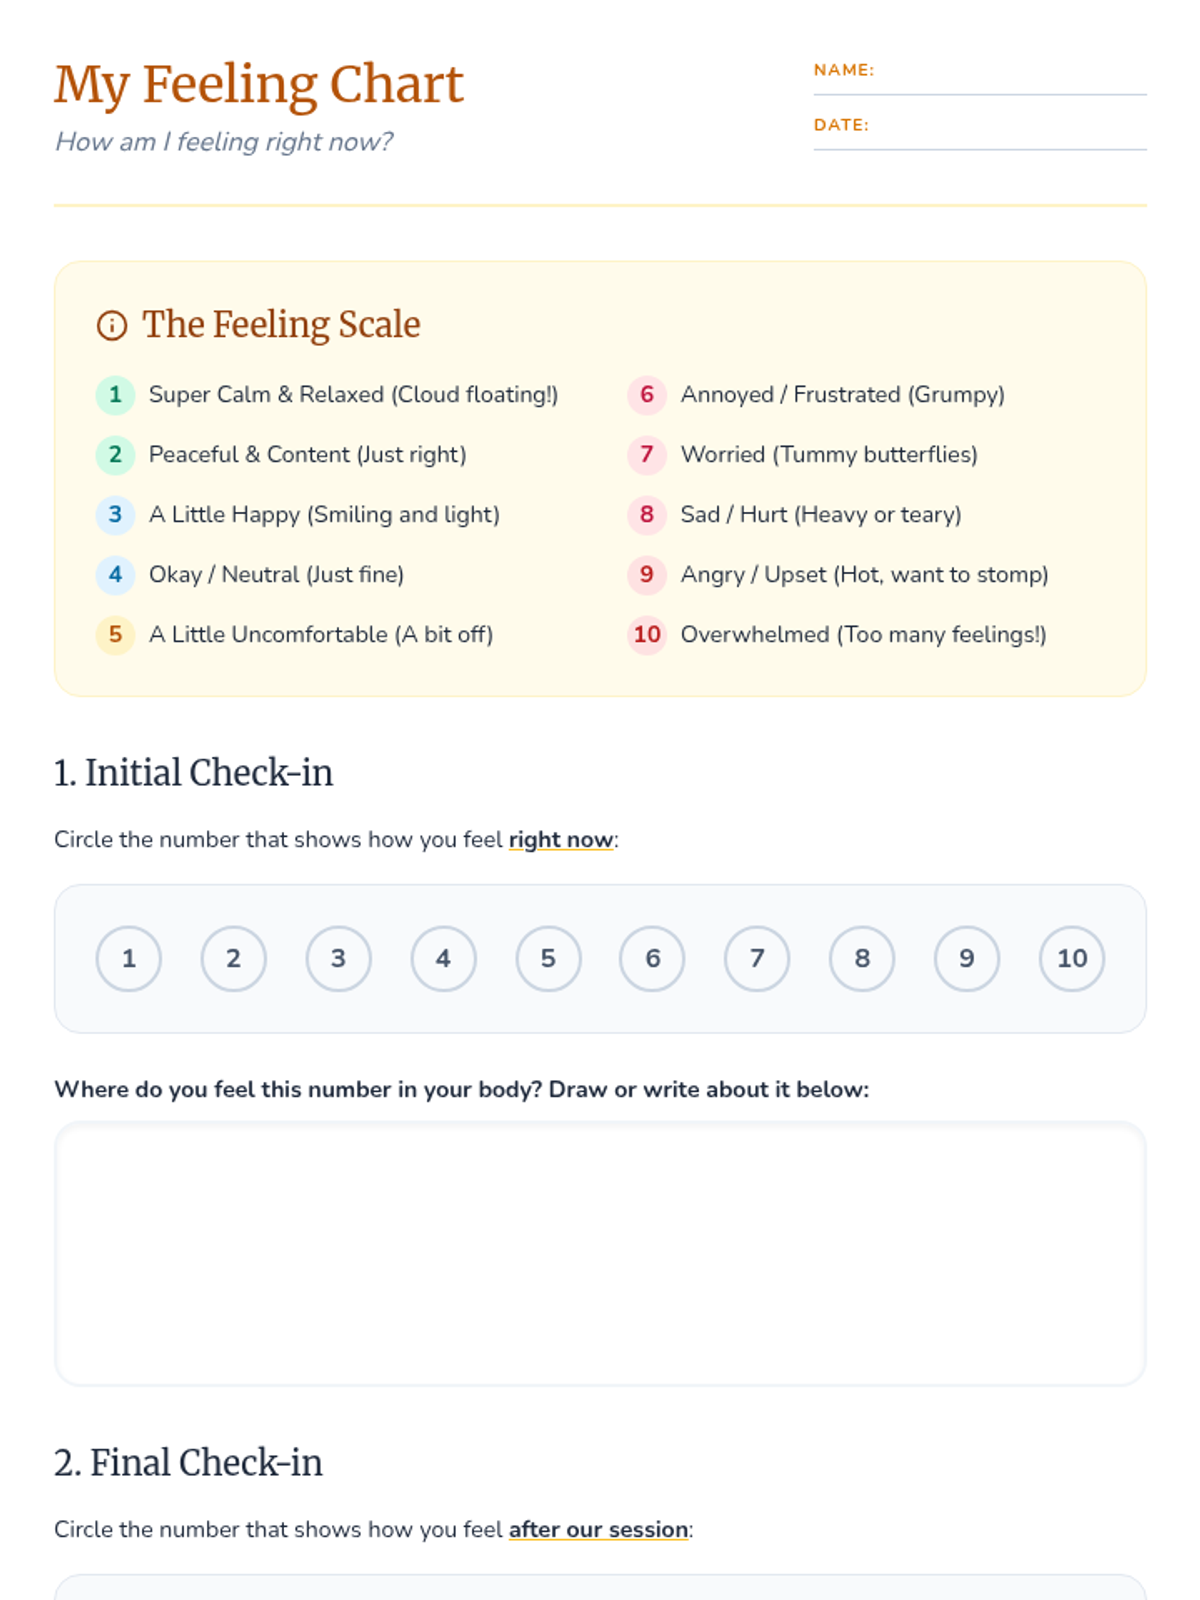
Task: Click the green number 1 scale badge
Action: point(115,395)
